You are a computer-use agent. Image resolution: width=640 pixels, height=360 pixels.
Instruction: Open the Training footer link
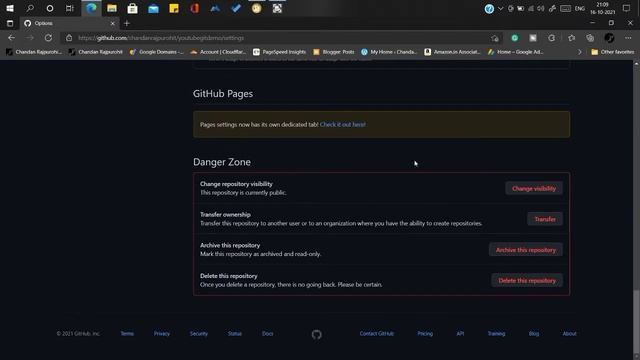496,333
